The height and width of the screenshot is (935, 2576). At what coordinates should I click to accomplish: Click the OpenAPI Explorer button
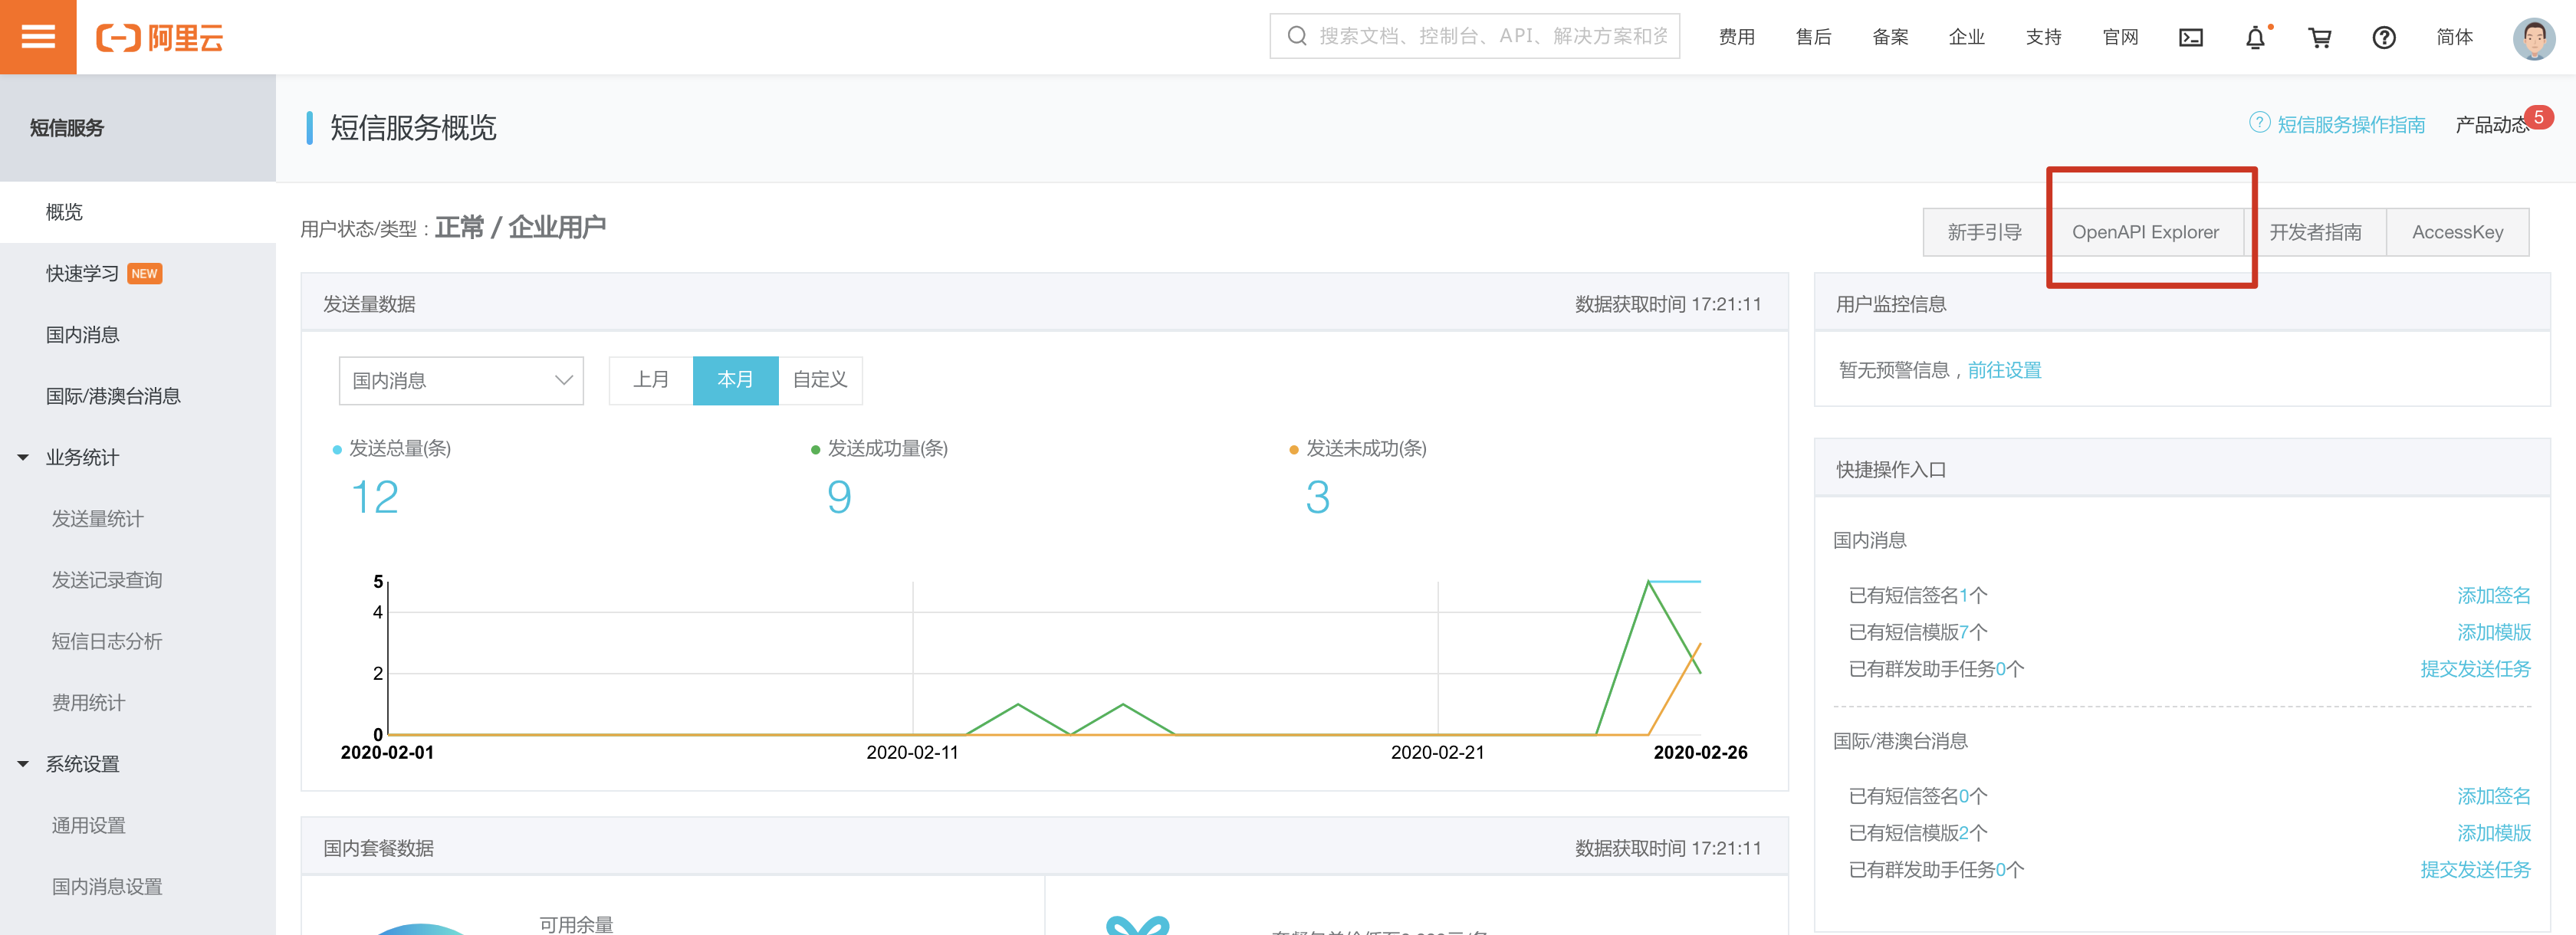click(x=2145, y=232)
